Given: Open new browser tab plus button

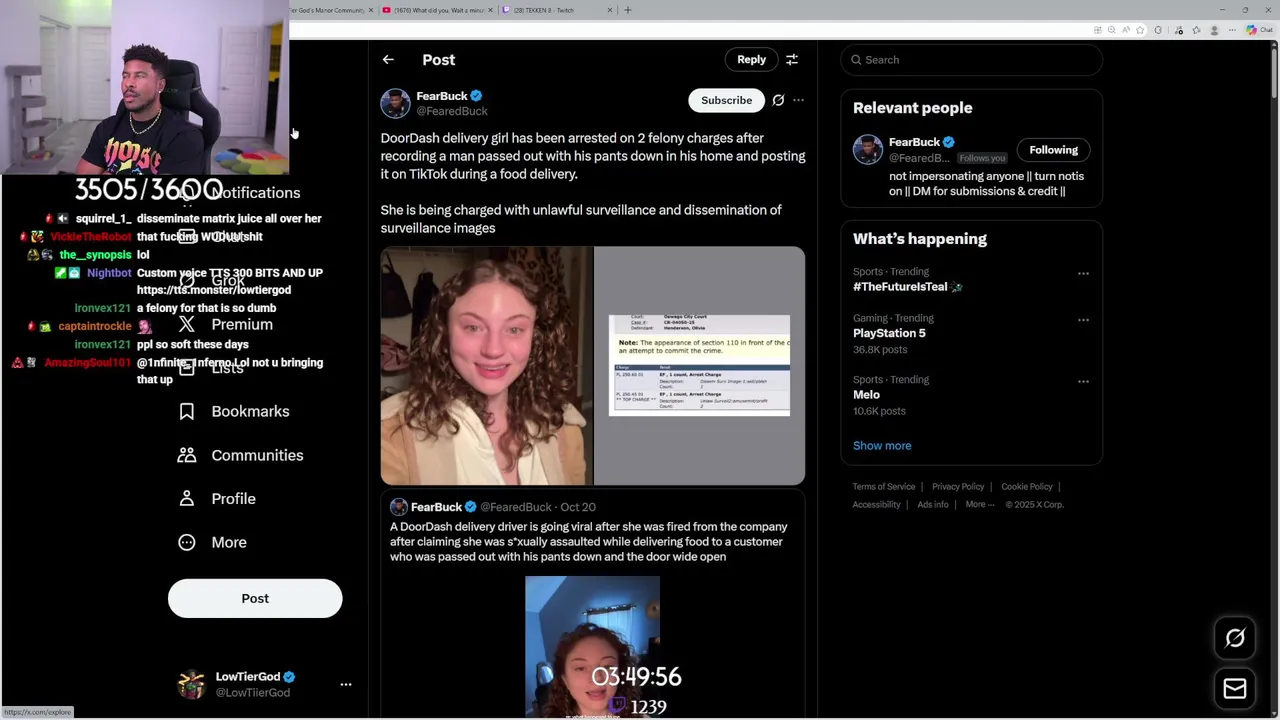Looking at the screenshot, I should click(x=628, y=10).
